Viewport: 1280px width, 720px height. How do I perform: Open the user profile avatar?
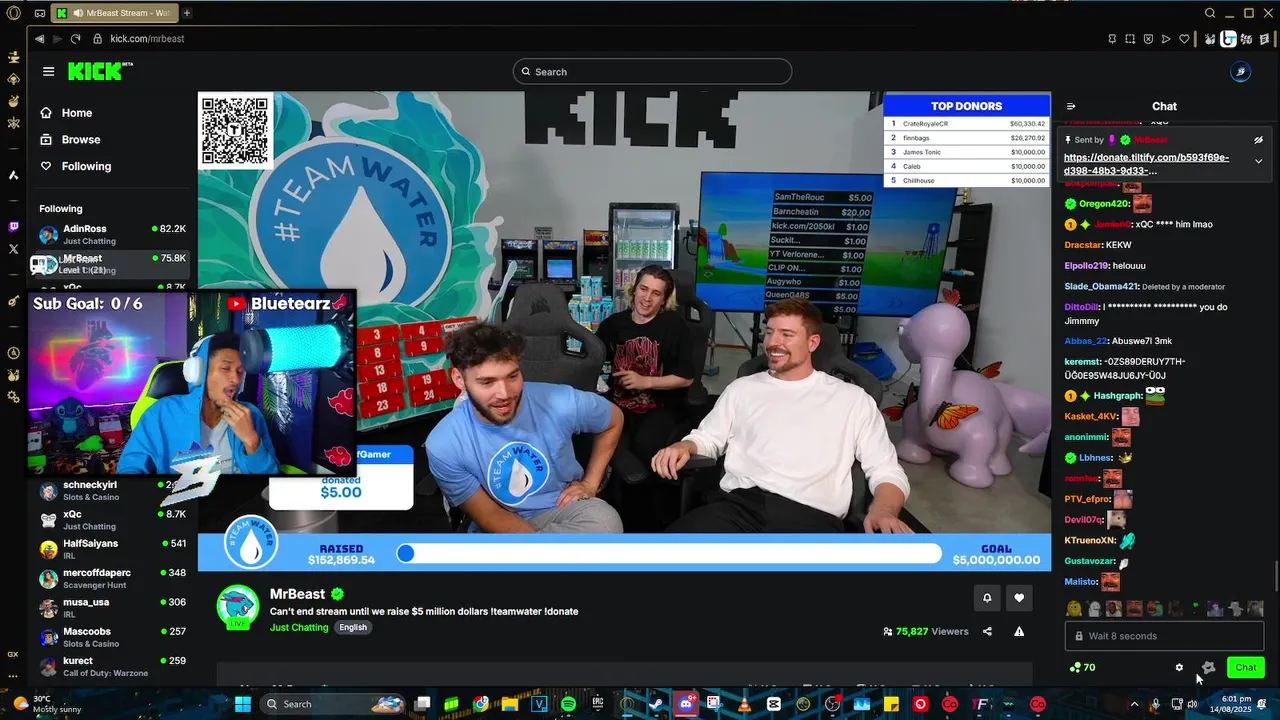tap(1241, 72)
